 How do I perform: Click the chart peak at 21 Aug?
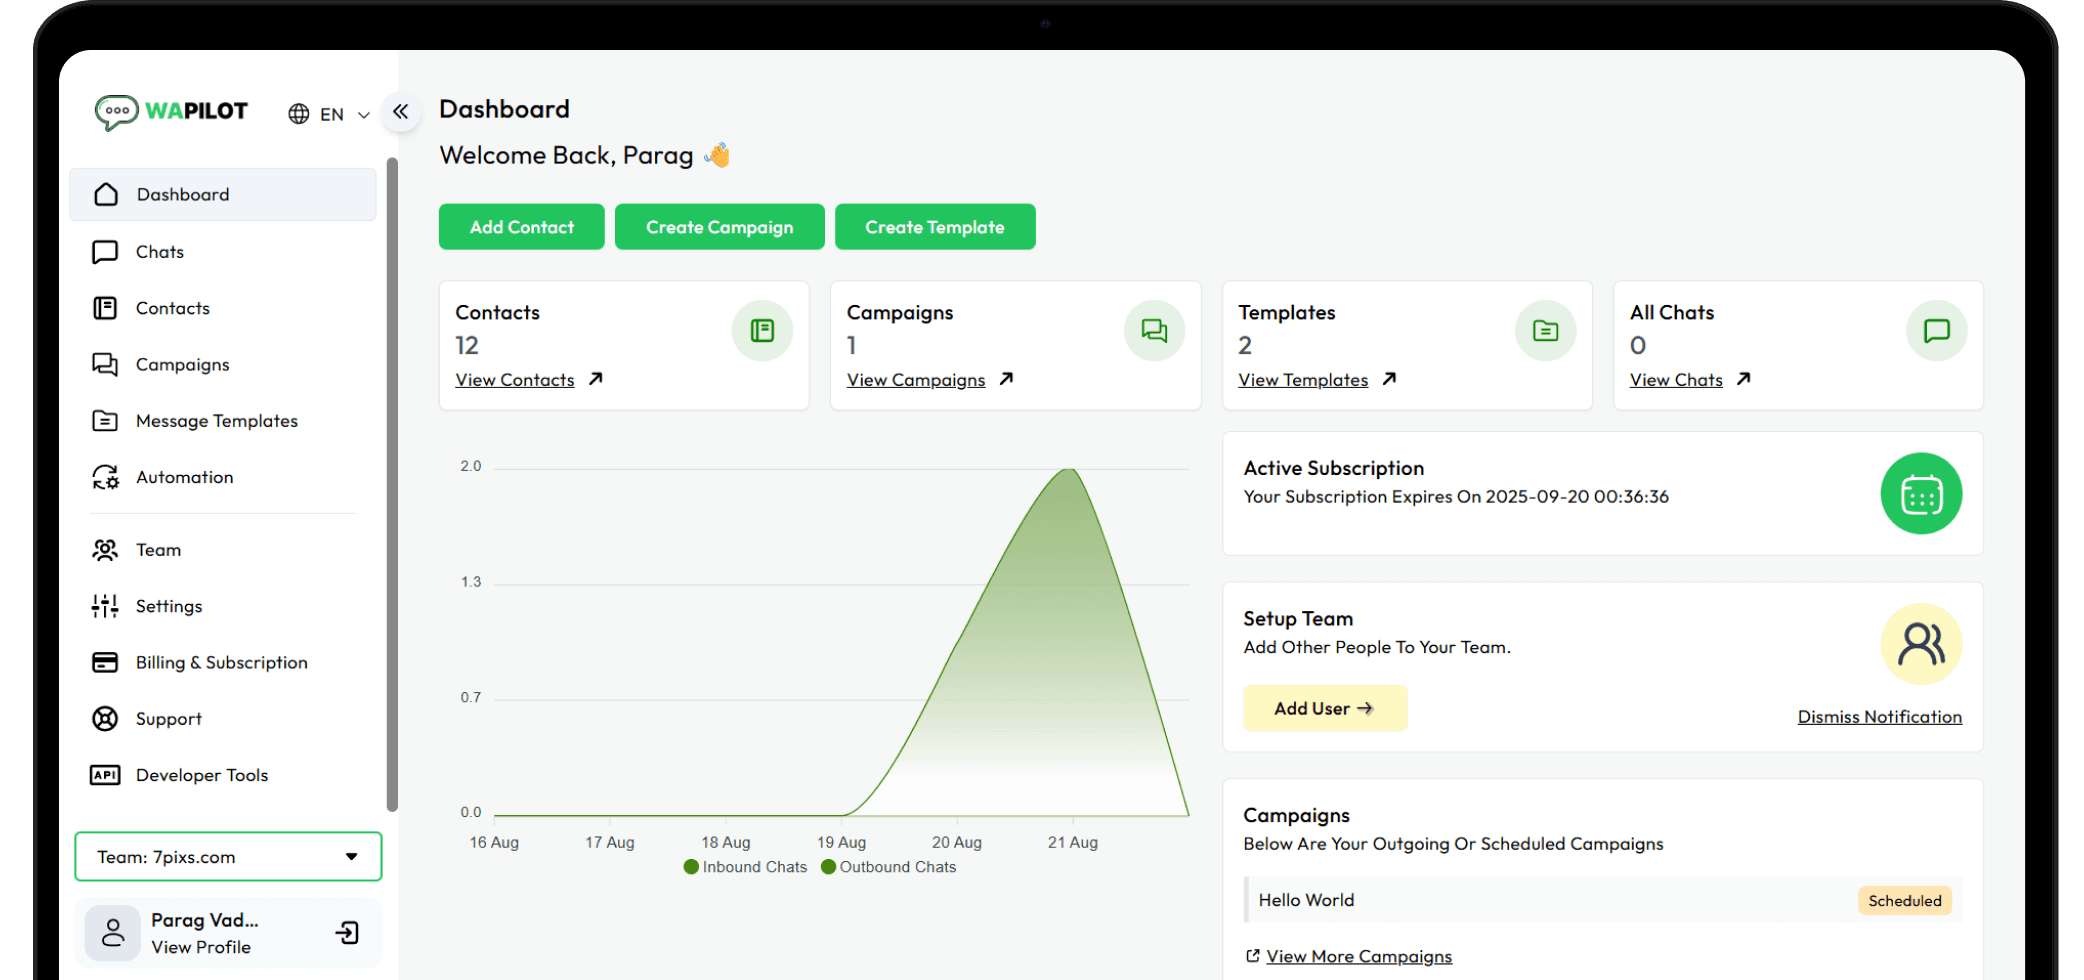(1071, 469)
